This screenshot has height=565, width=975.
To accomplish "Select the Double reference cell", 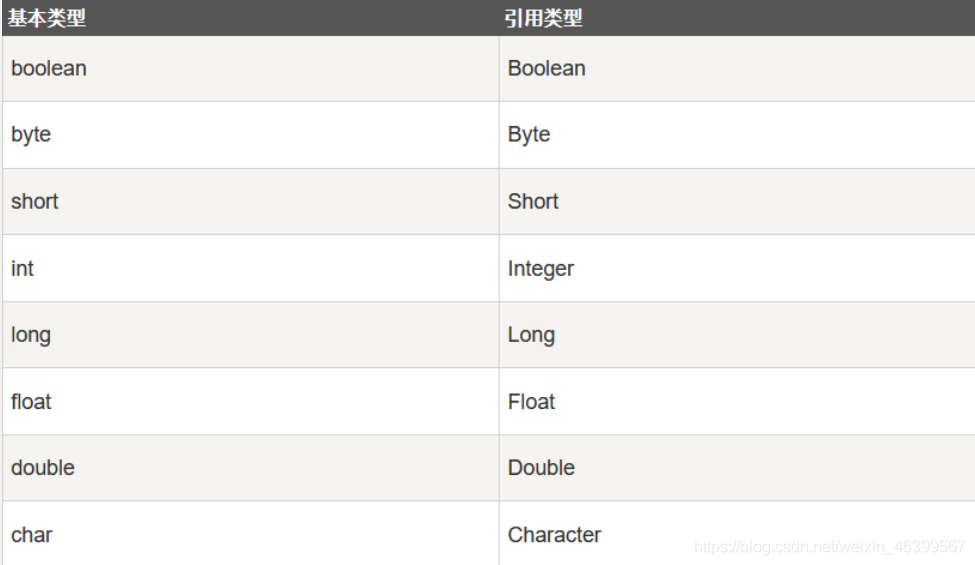I will click(x=737, y=468).
